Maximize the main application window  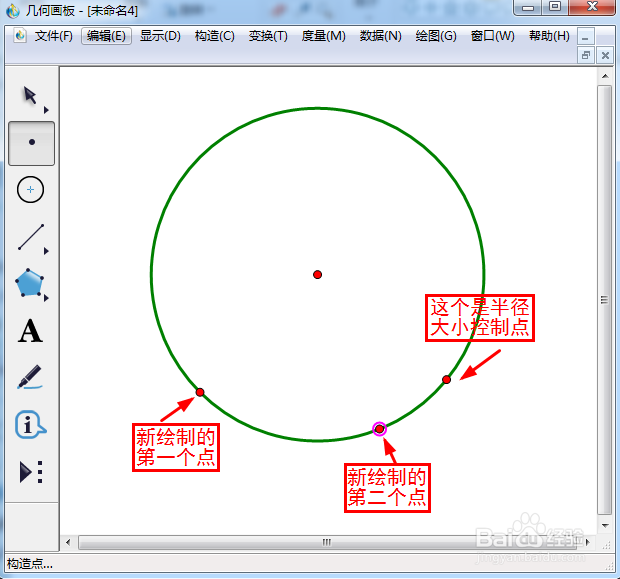point(555,7)
